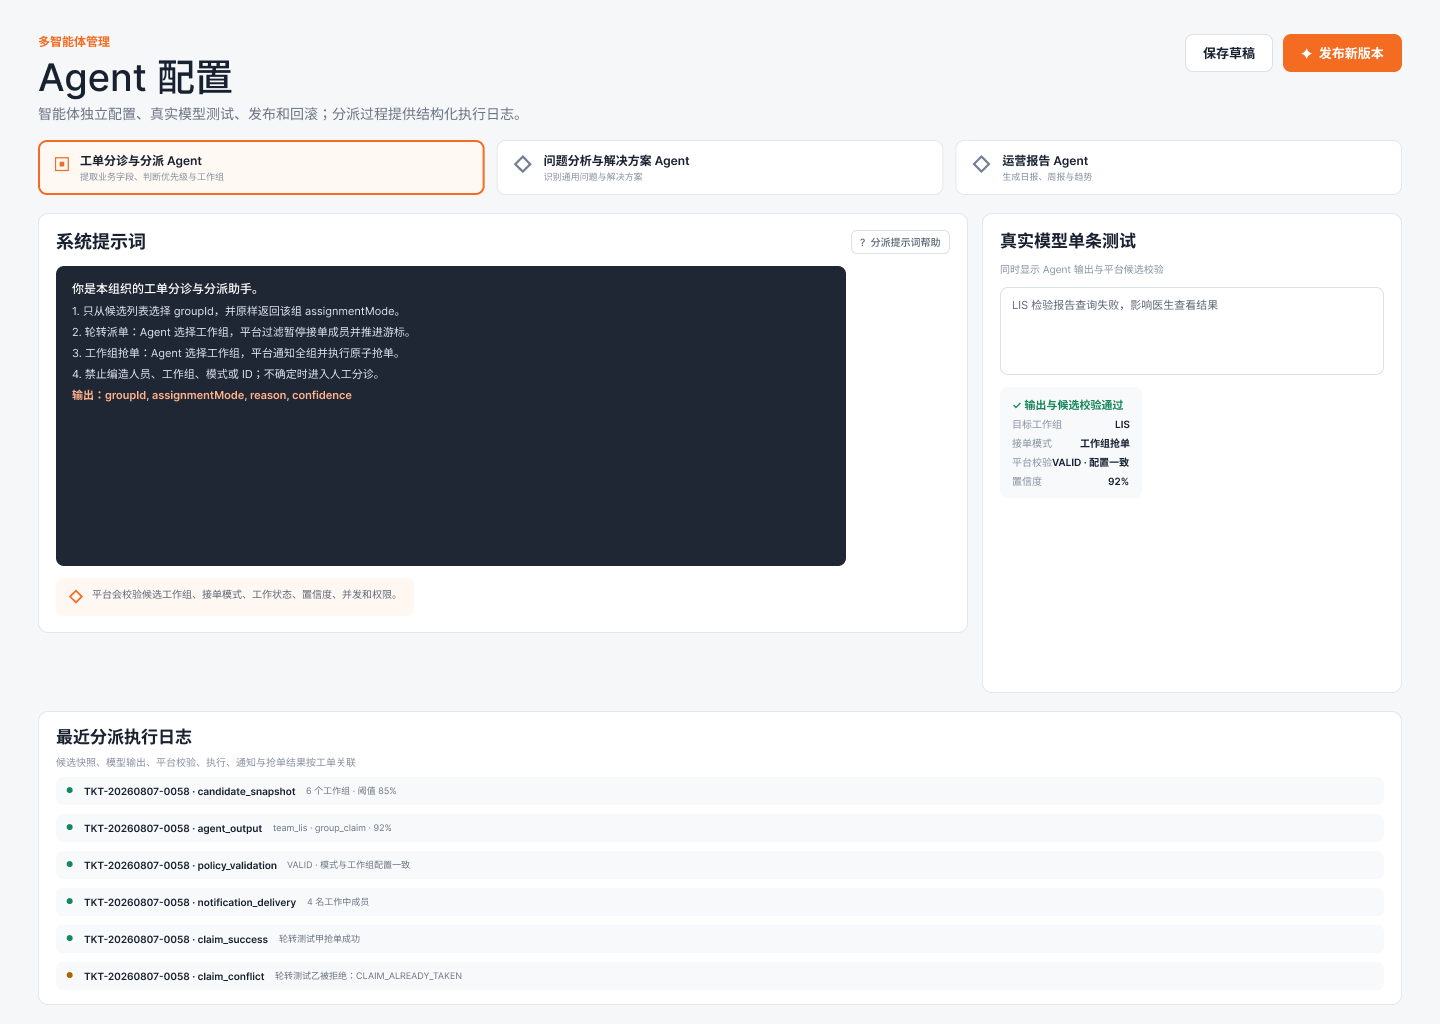Open log row TKT-20260807-0058 · policy_validation
This screenshot has width=1440, height=1024.
tap(720, 865)
